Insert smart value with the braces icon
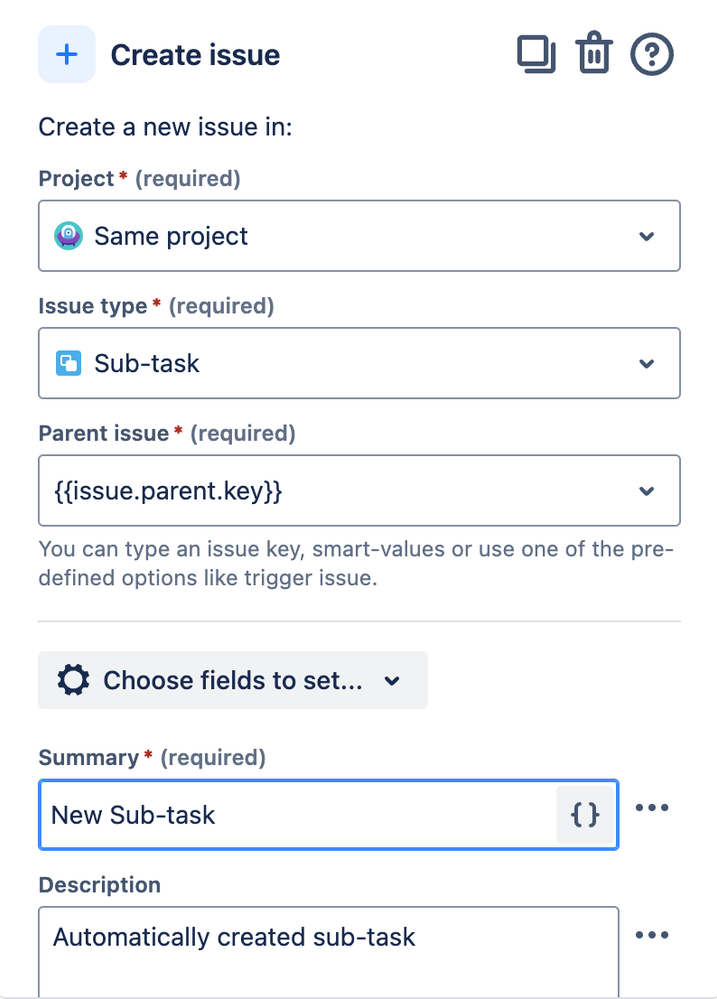Screen dimensions: 717x999 (x=585, y=815)
